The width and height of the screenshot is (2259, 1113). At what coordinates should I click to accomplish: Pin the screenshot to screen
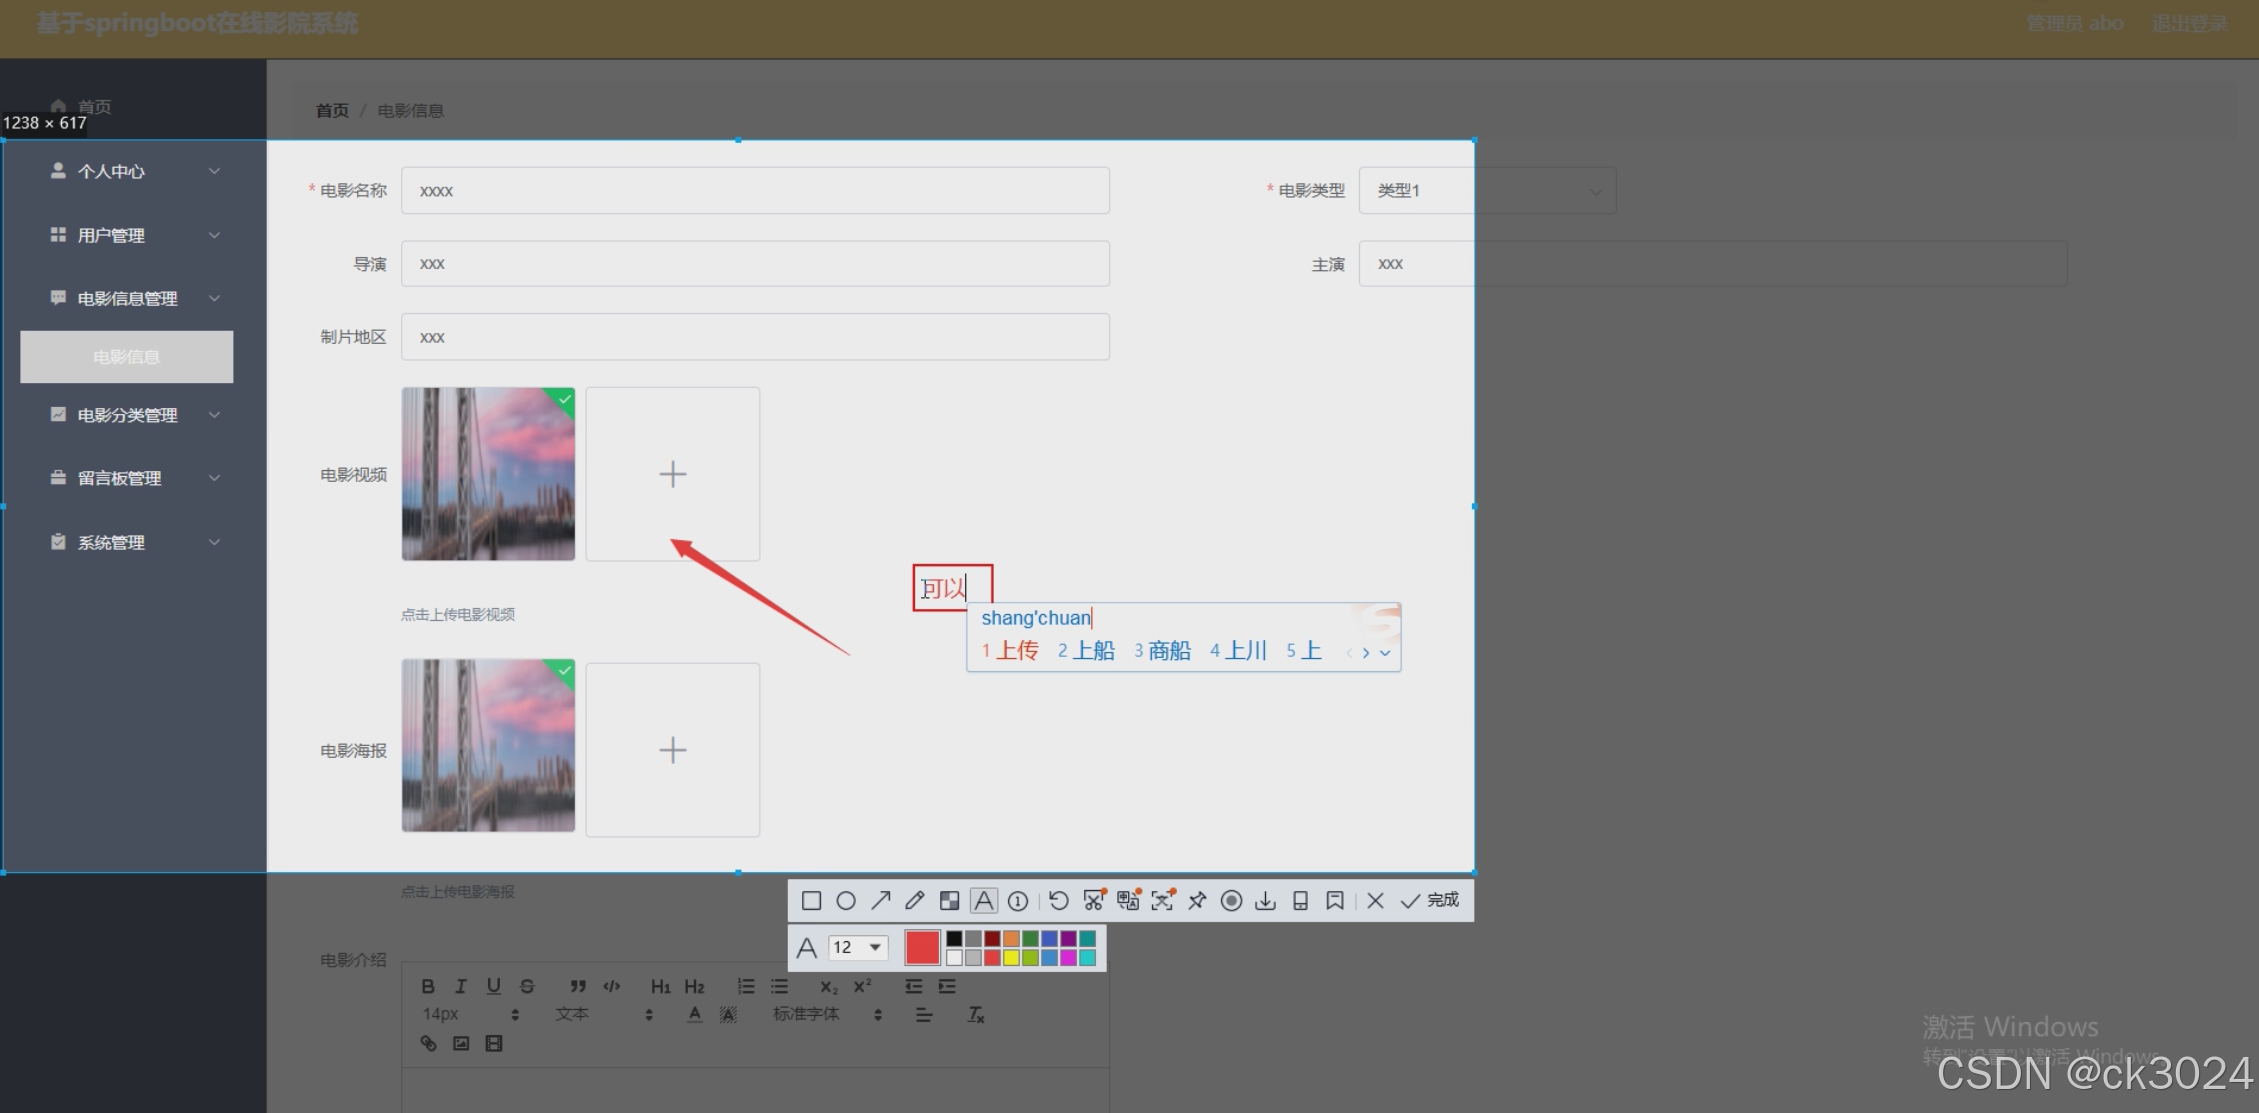pyautogui.click(x=1197, y=901)
